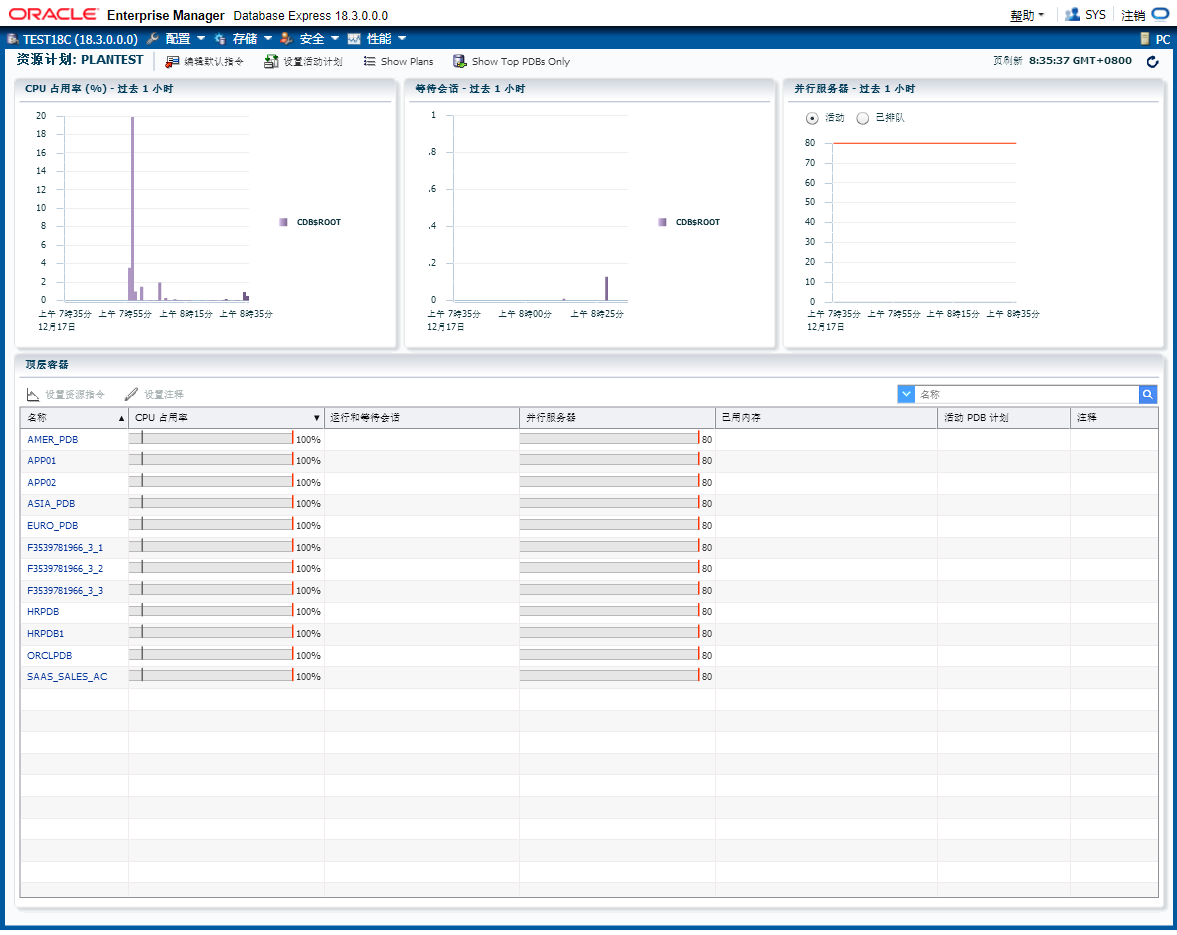Click the storage icon beside 存储
The image size is (1177, 935).
coord(220,39)
